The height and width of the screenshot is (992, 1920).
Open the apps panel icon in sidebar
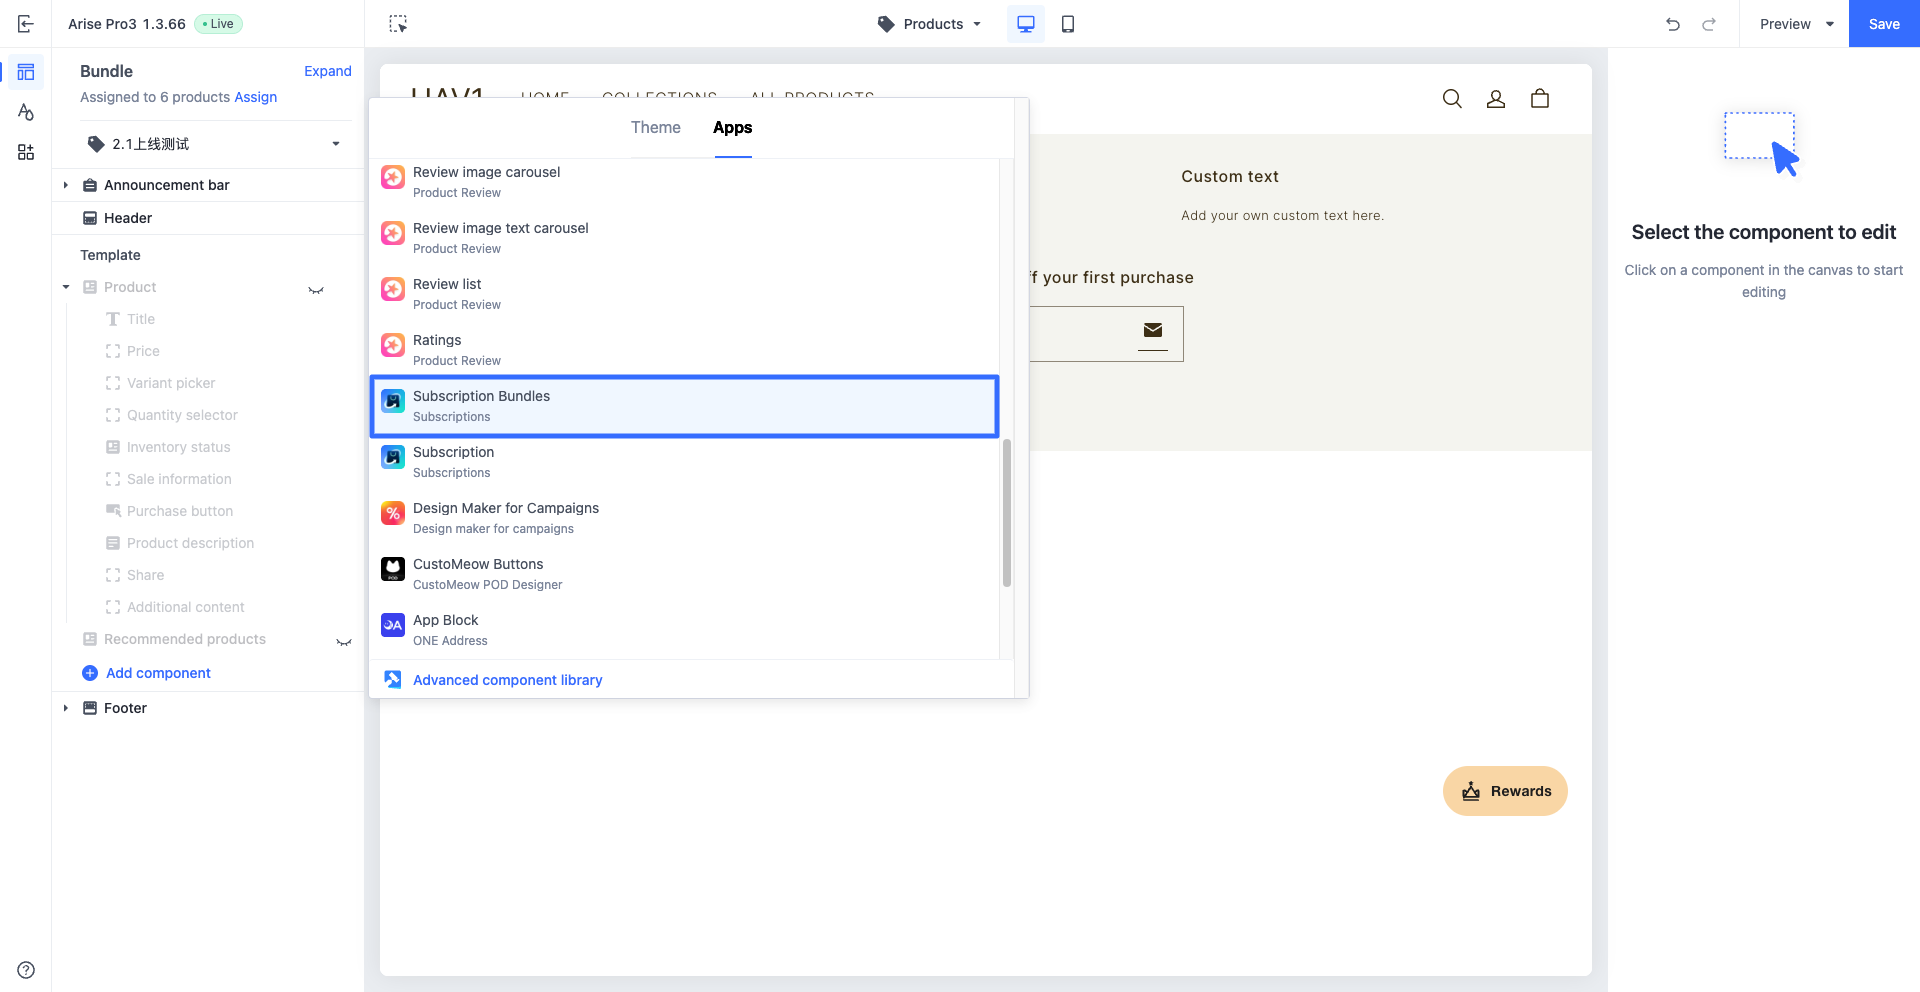point(26,152)
